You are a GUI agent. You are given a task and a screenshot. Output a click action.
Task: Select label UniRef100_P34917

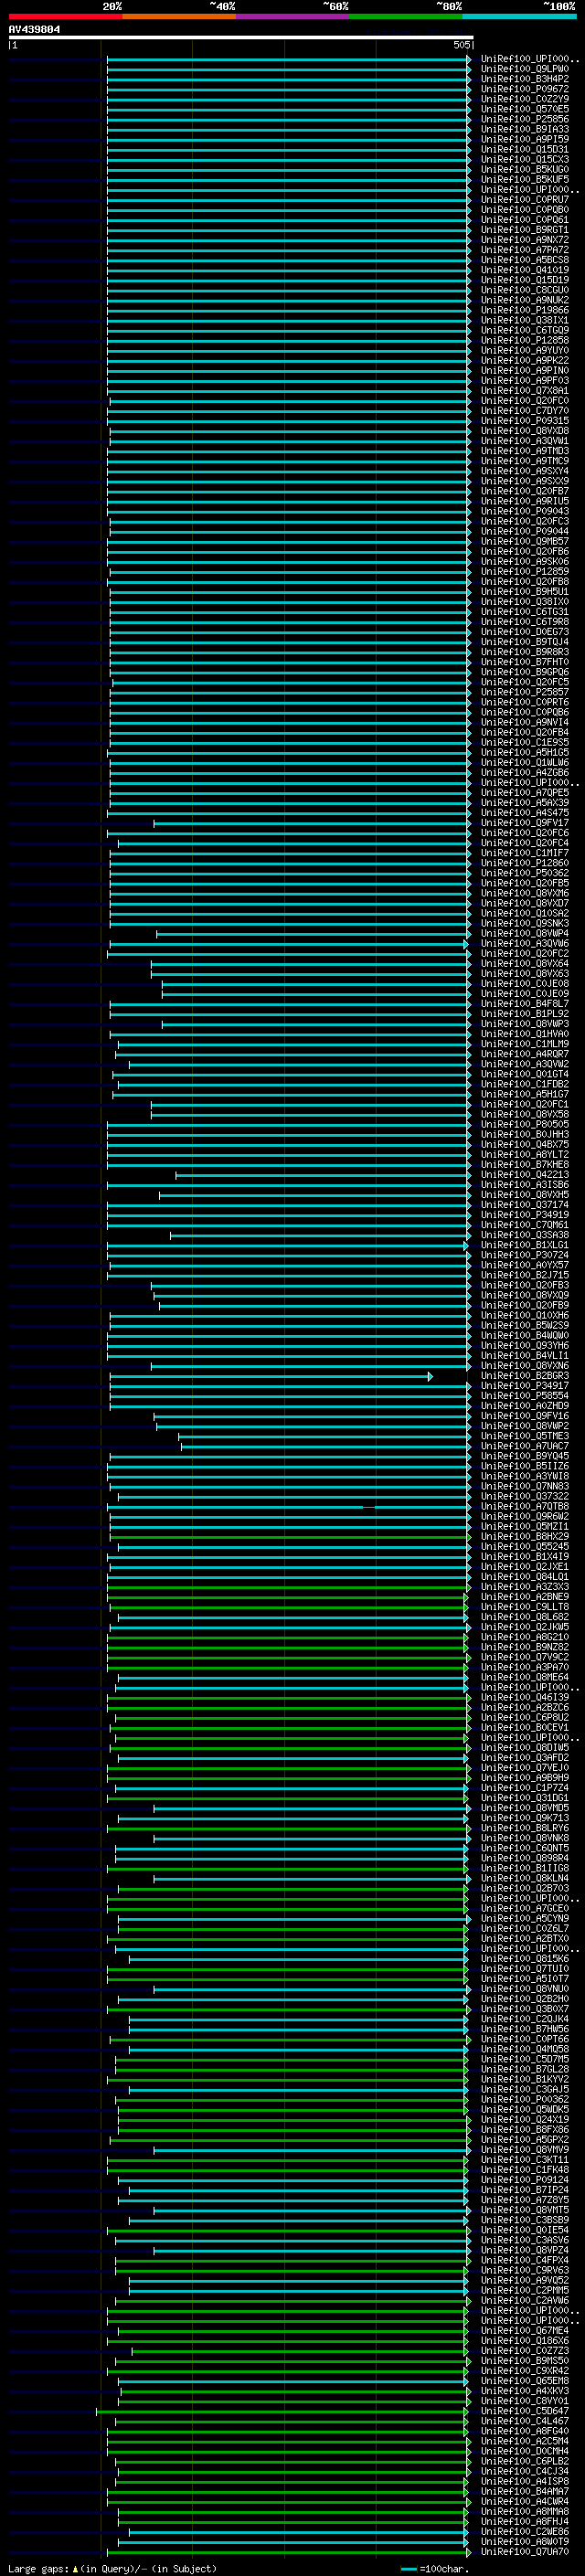click(x=525, y=1386)
